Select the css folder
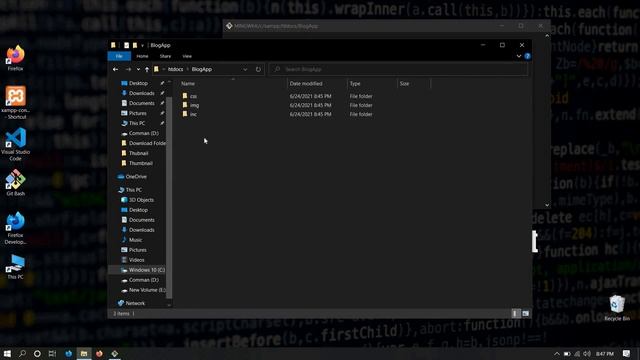The image size is (640, 360). point(193,96)
